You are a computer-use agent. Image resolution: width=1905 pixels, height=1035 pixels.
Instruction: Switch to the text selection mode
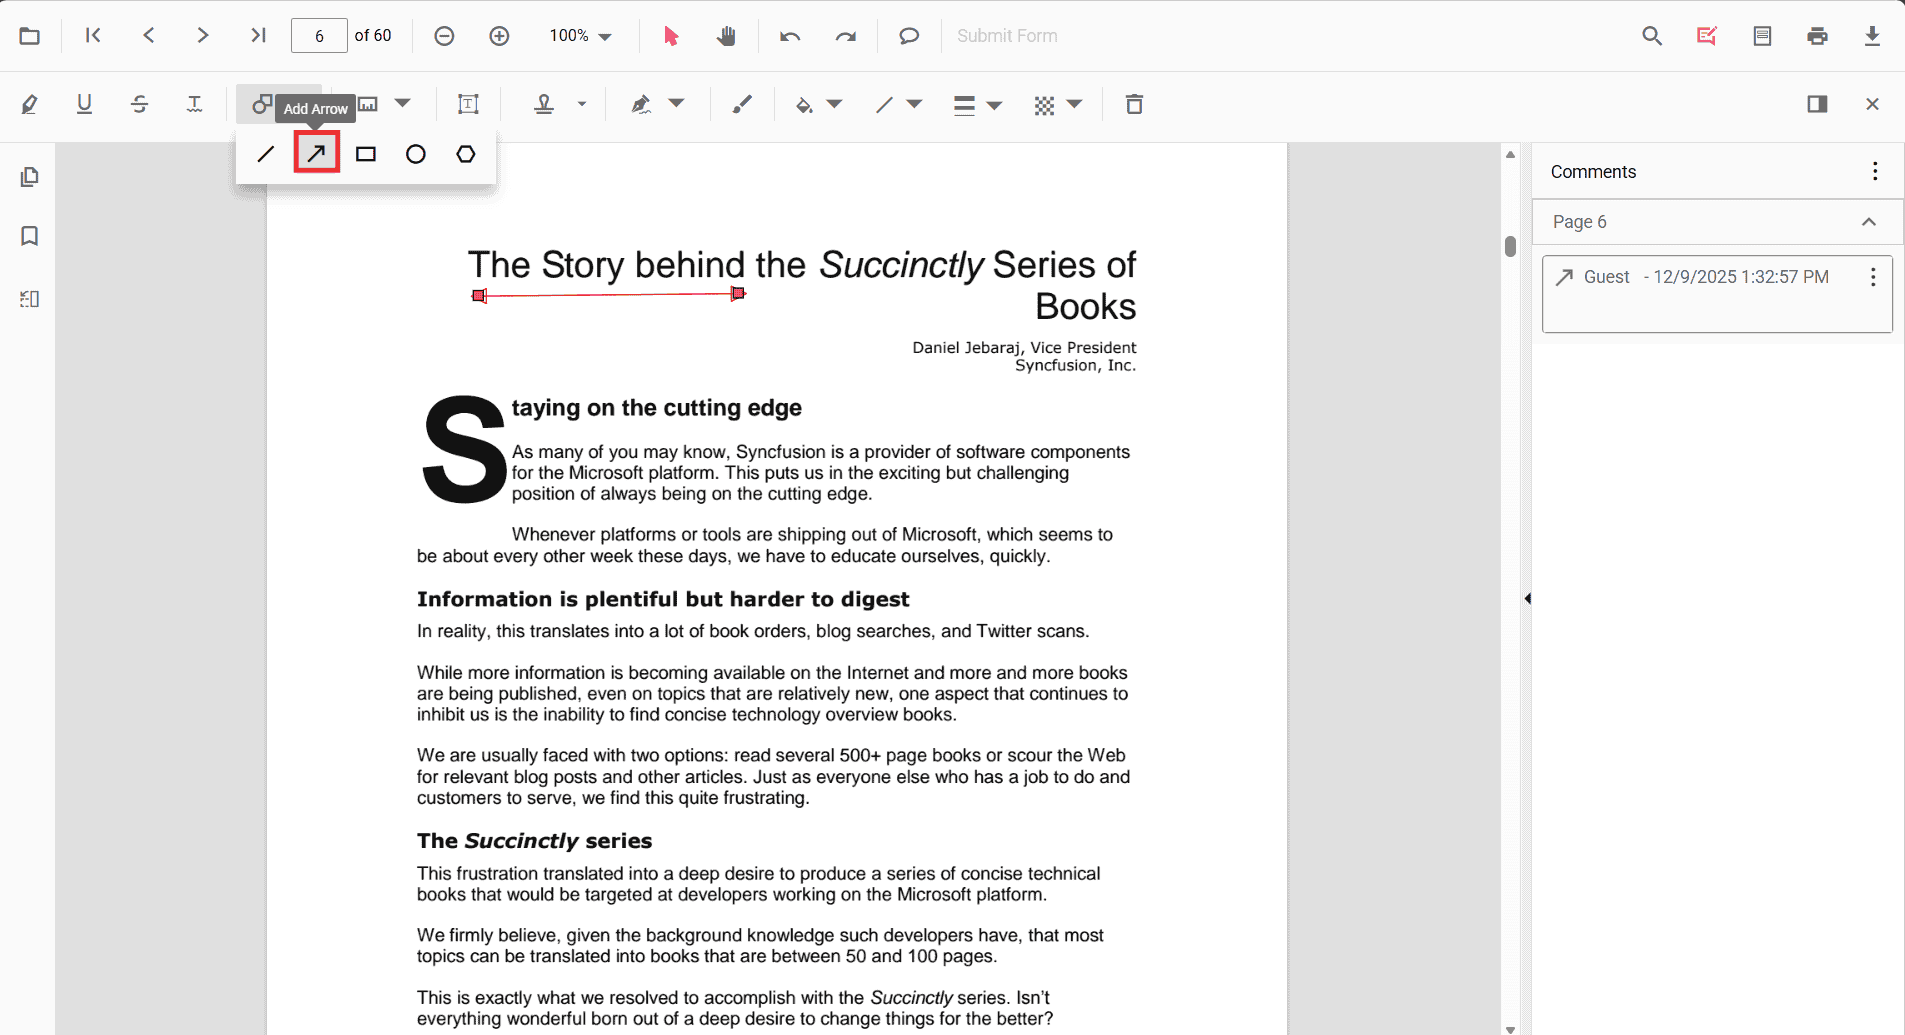pos(671,35)
